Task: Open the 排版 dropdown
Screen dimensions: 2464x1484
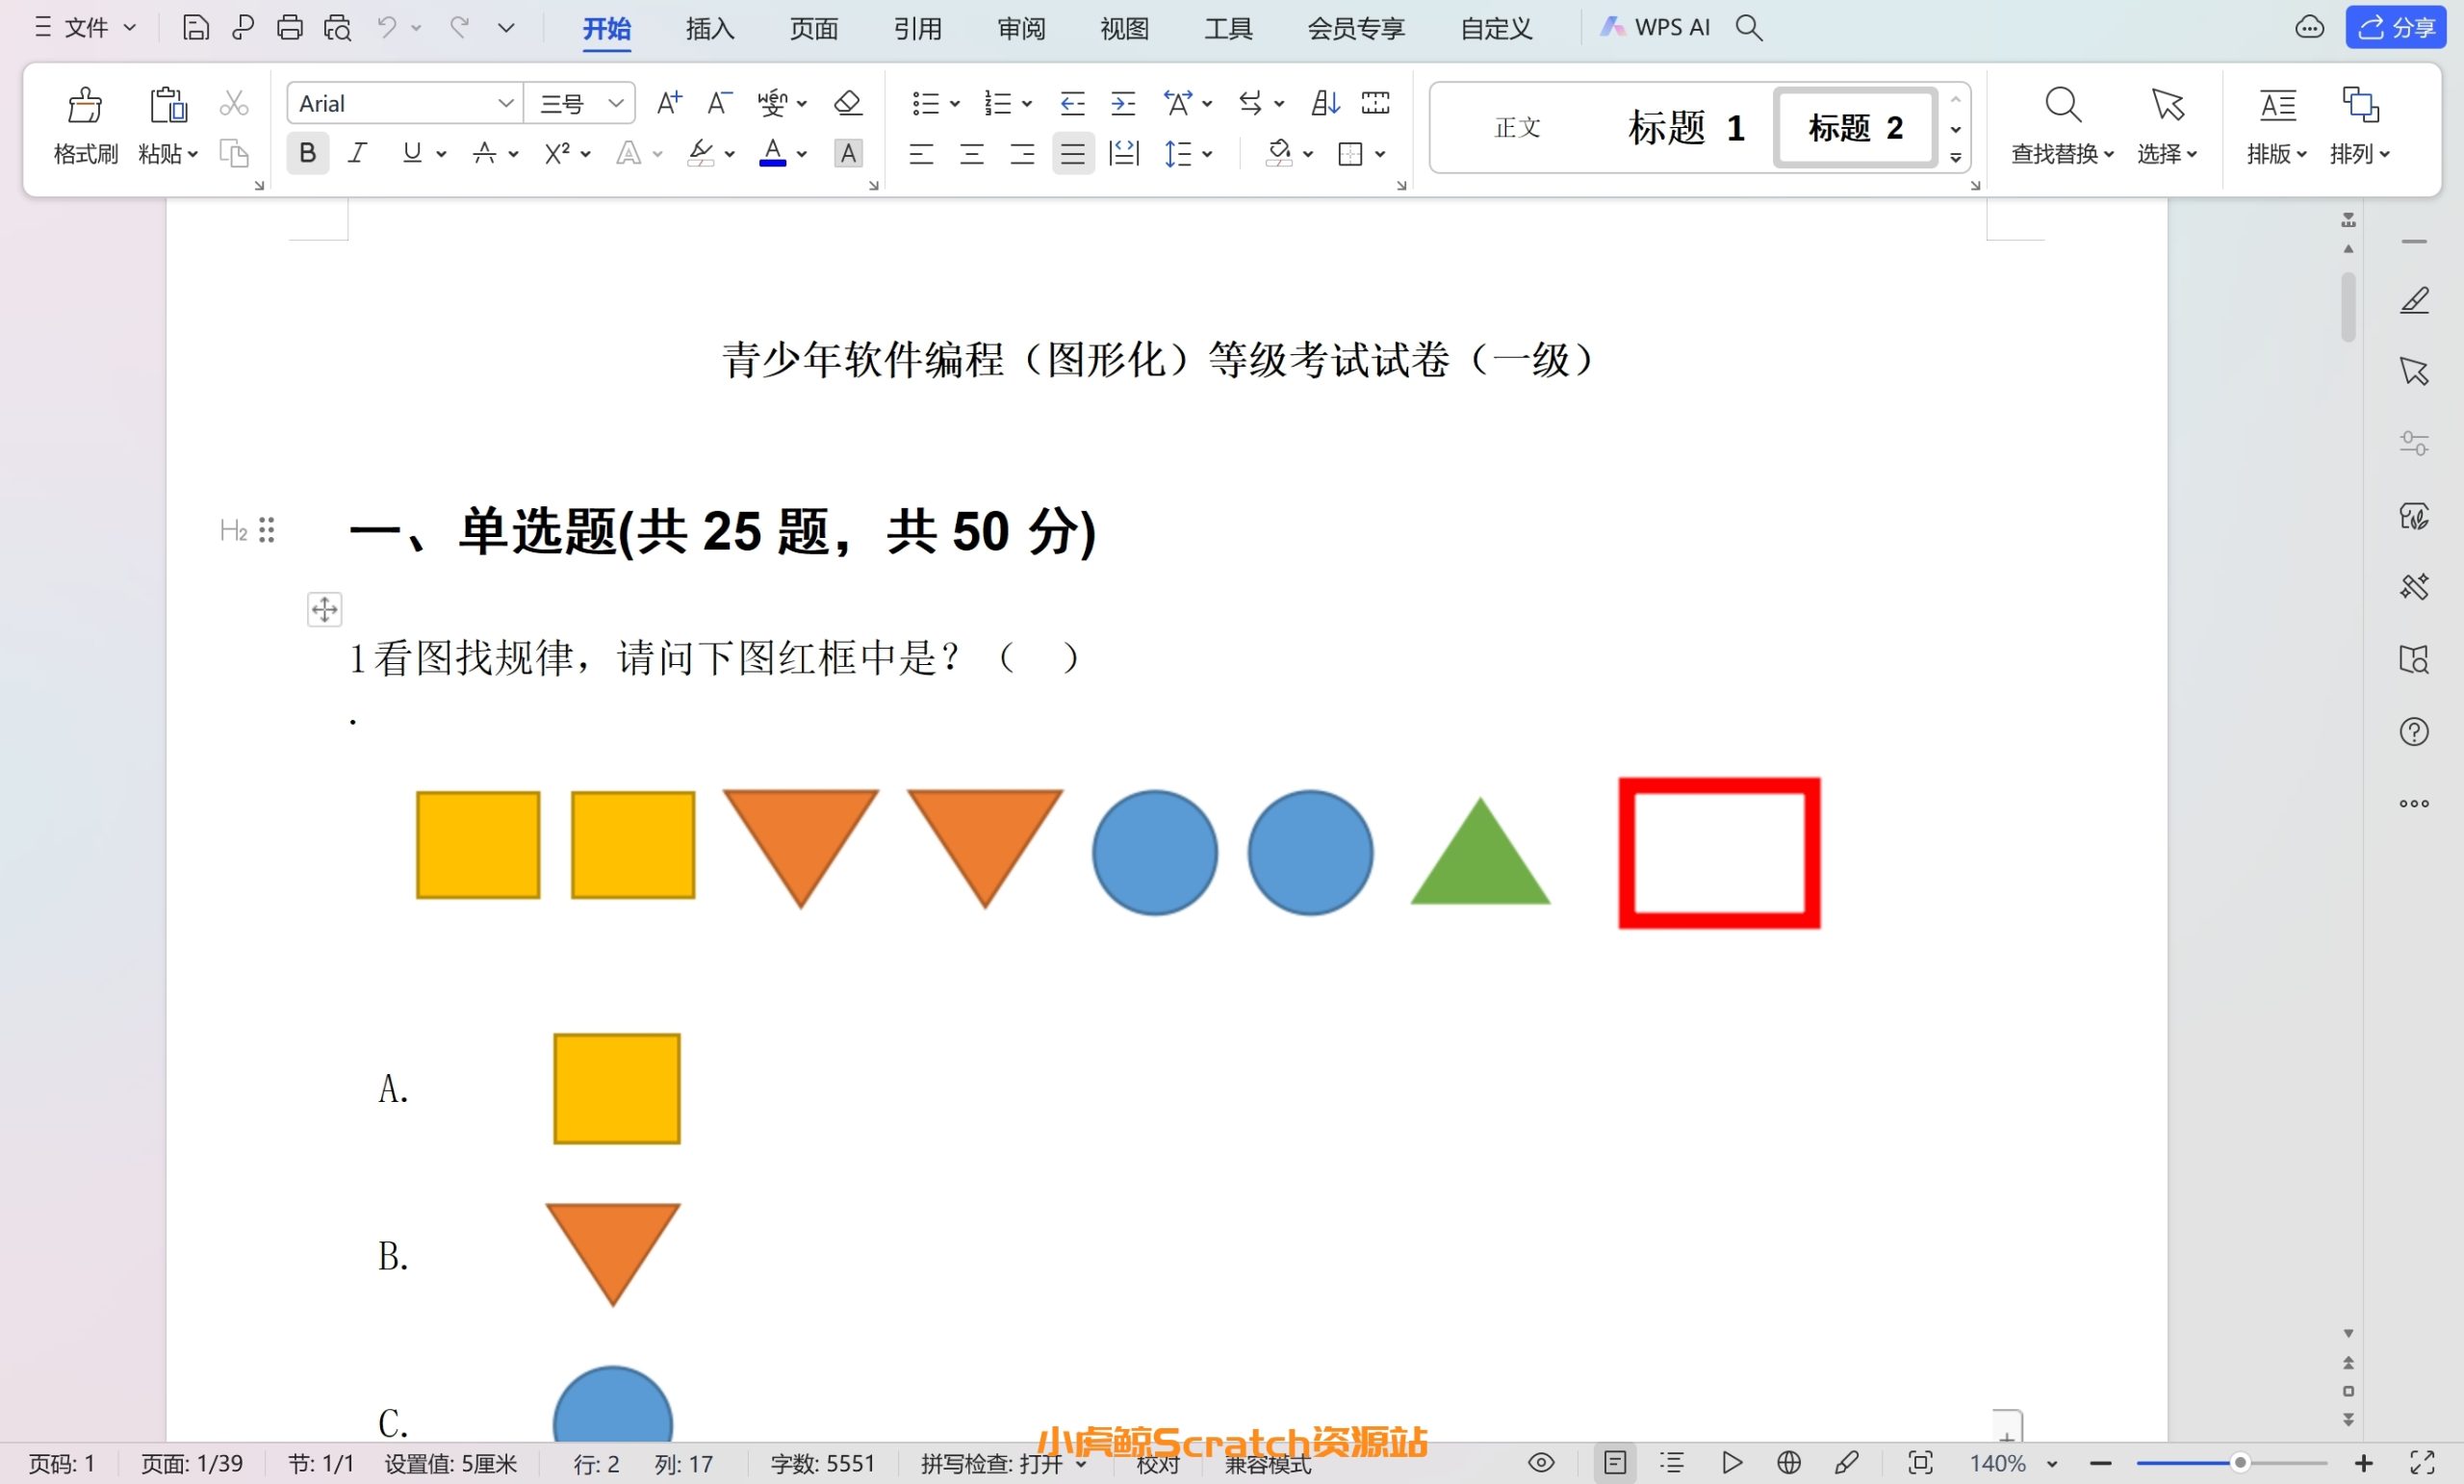Action: (x=2277, y=153)
